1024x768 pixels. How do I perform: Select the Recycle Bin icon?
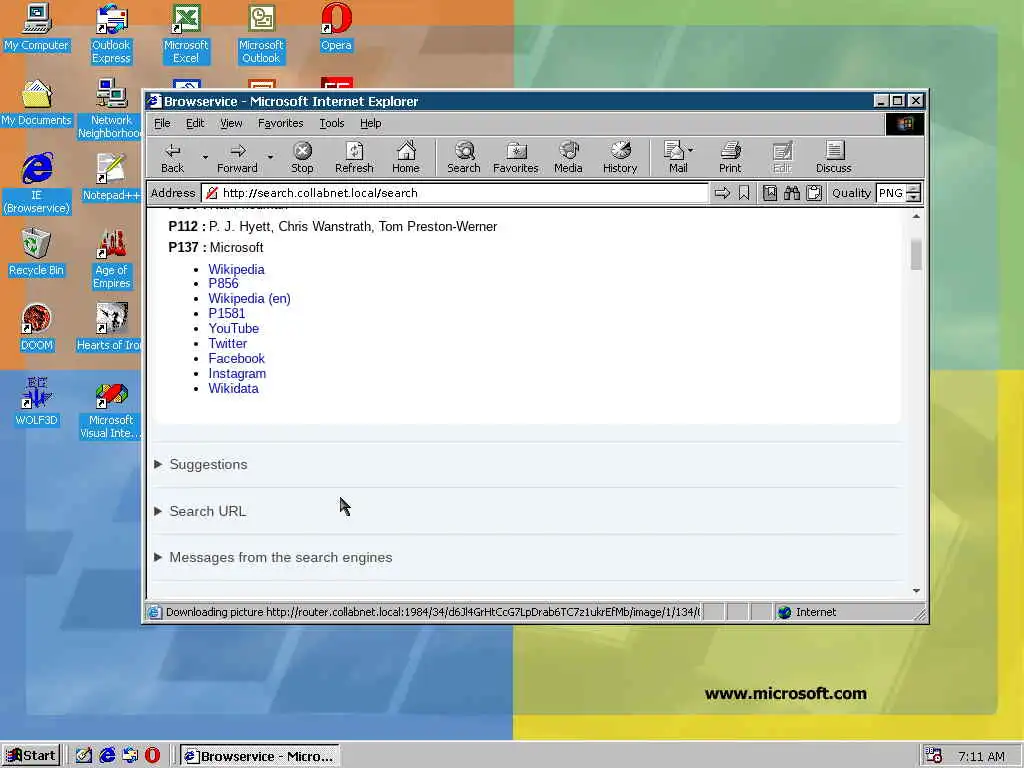click(x=36, y=253)
